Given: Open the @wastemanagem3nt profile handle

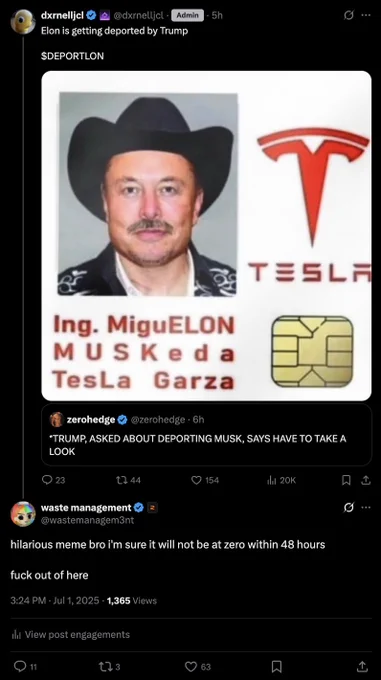Looking at the screenshot, I should [x=87, y=520].
